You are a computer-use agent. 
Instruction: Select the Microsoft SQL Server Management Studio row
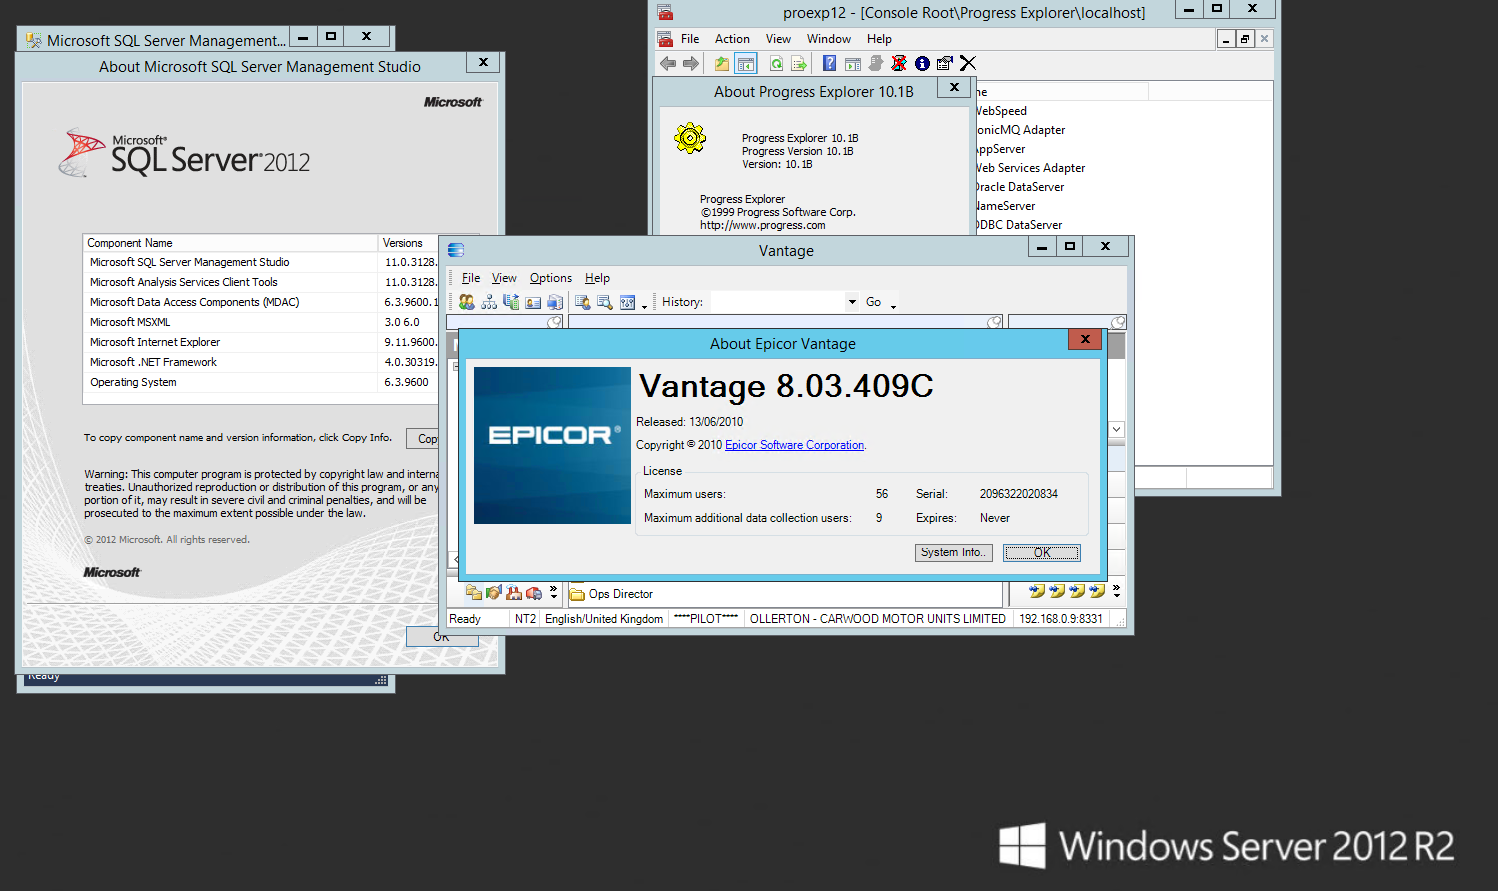point(261,262)
